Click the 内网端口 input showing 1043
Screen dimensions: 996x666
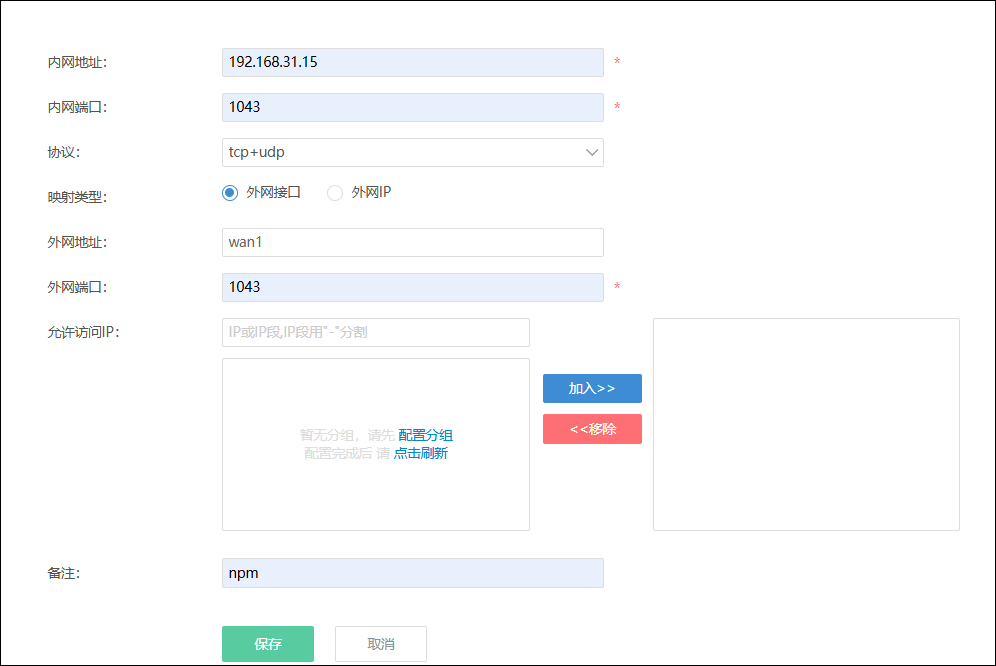click(412, 107)
